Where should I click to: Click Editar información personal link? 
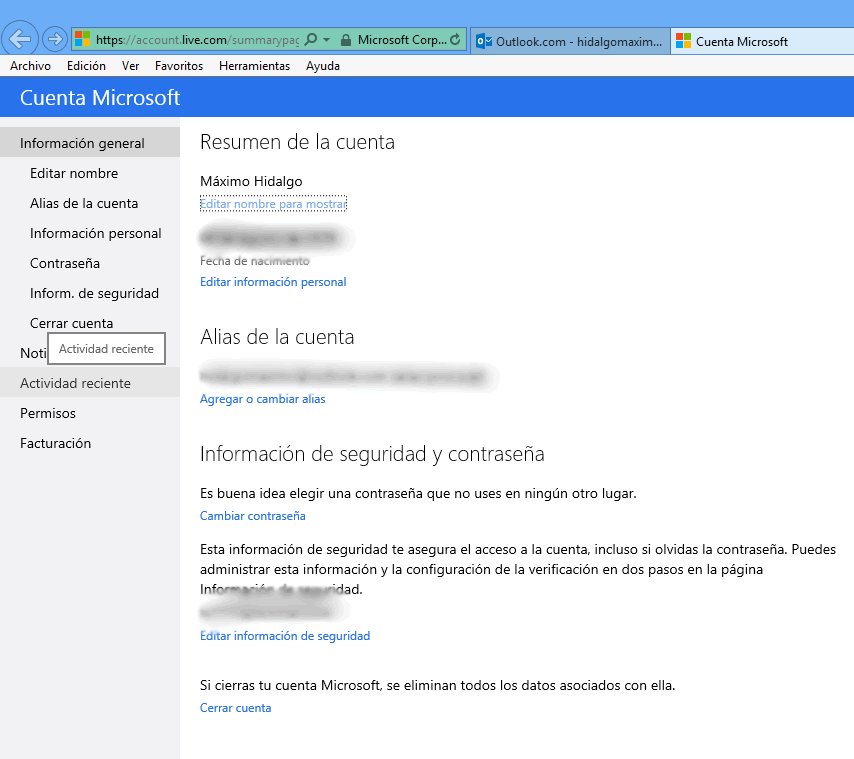[x=273, y=282]
